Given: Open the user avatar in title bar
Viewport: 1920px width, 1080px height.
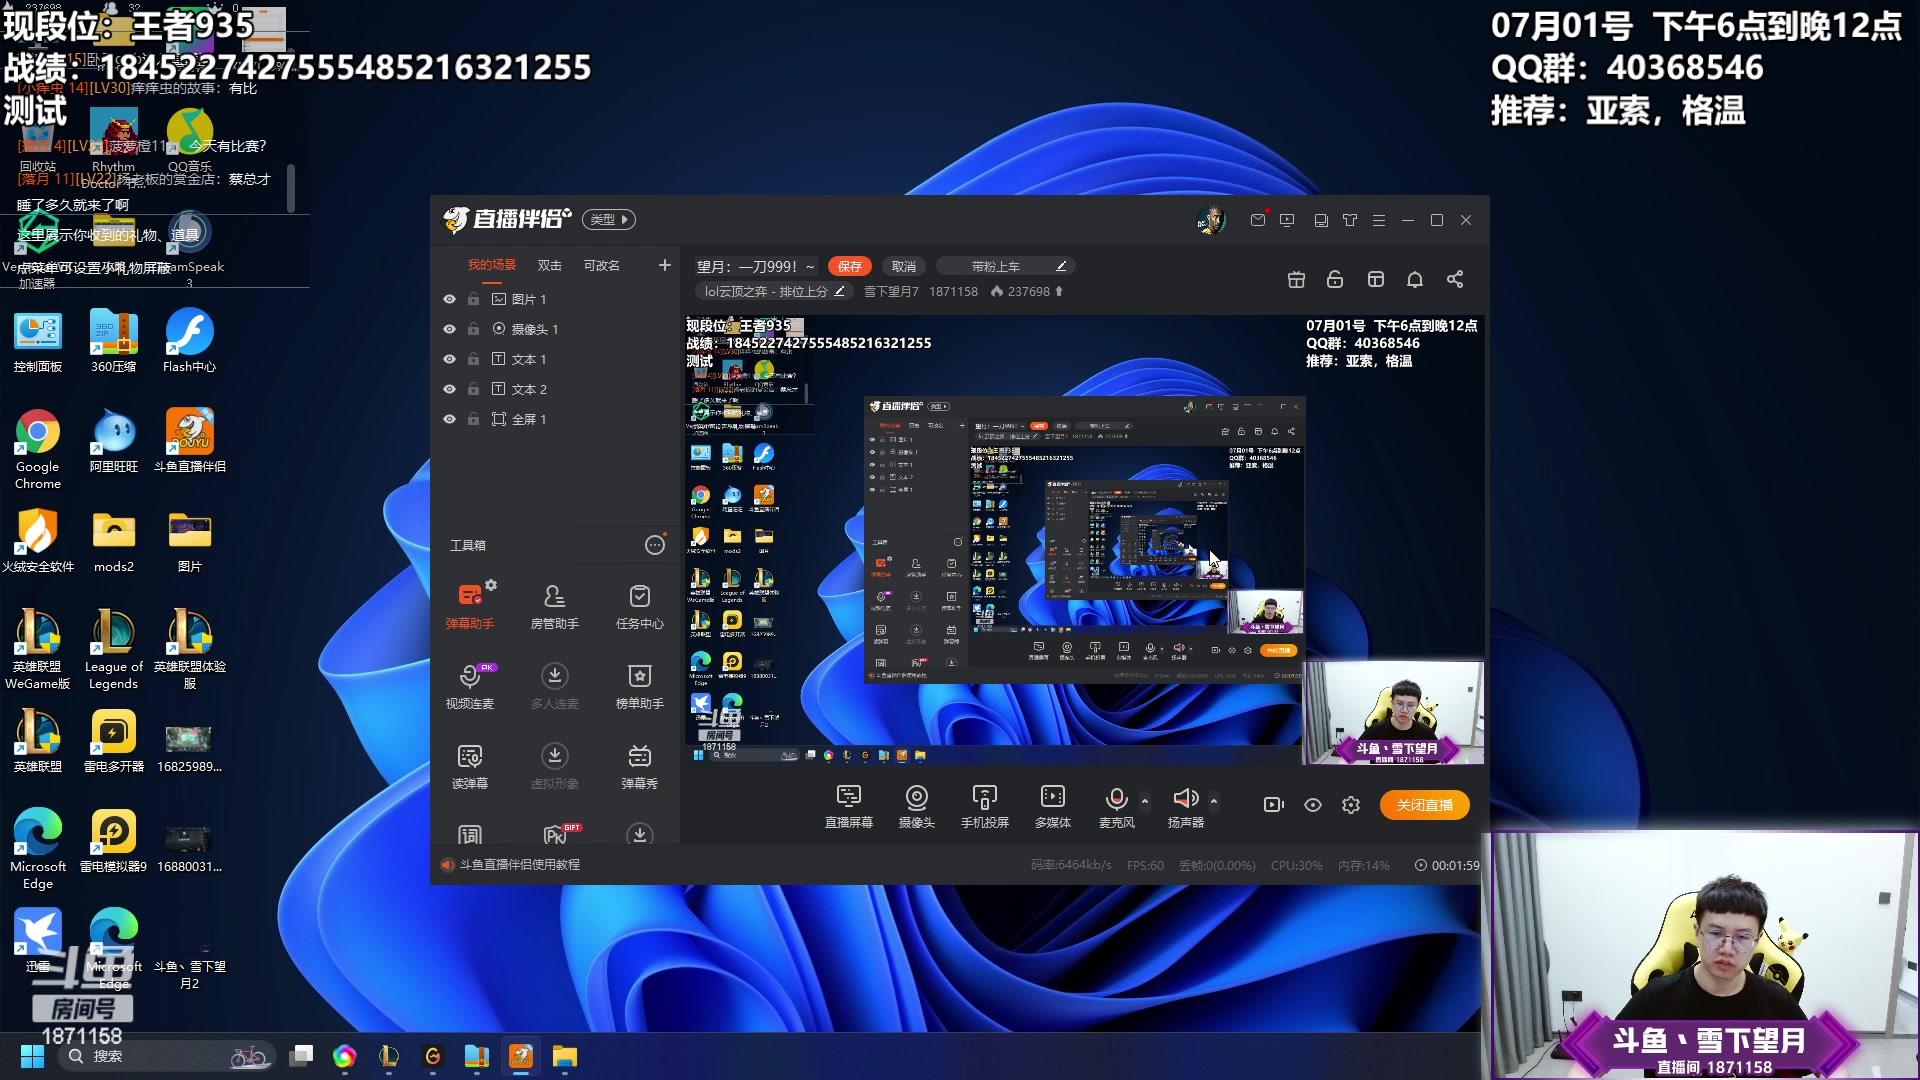Looking at the screenshot, I should 1211,220.
